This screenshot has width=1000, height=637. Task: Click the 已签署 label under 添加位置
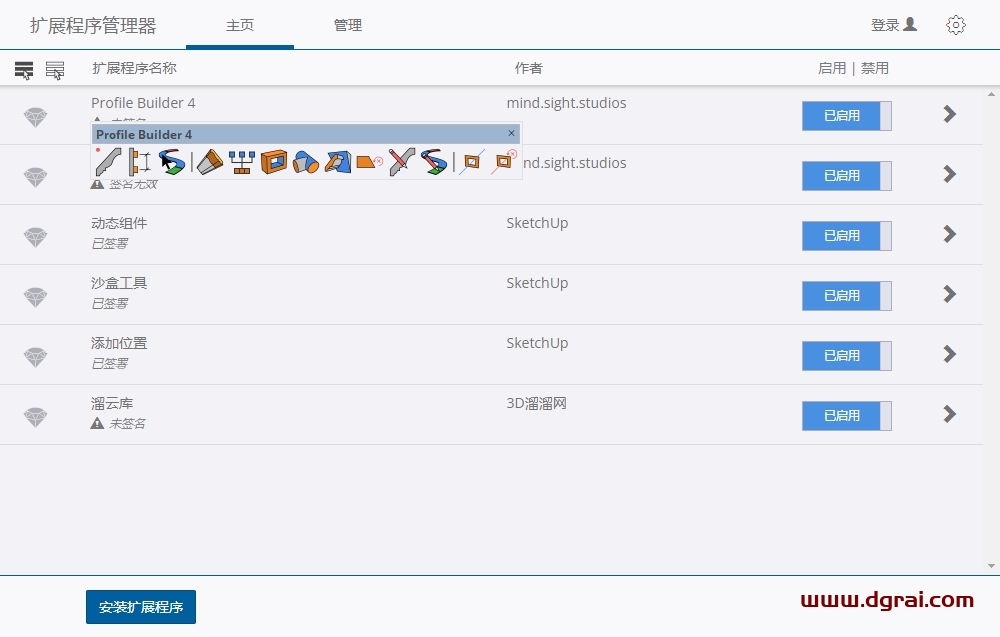click(x=110, y=363)
